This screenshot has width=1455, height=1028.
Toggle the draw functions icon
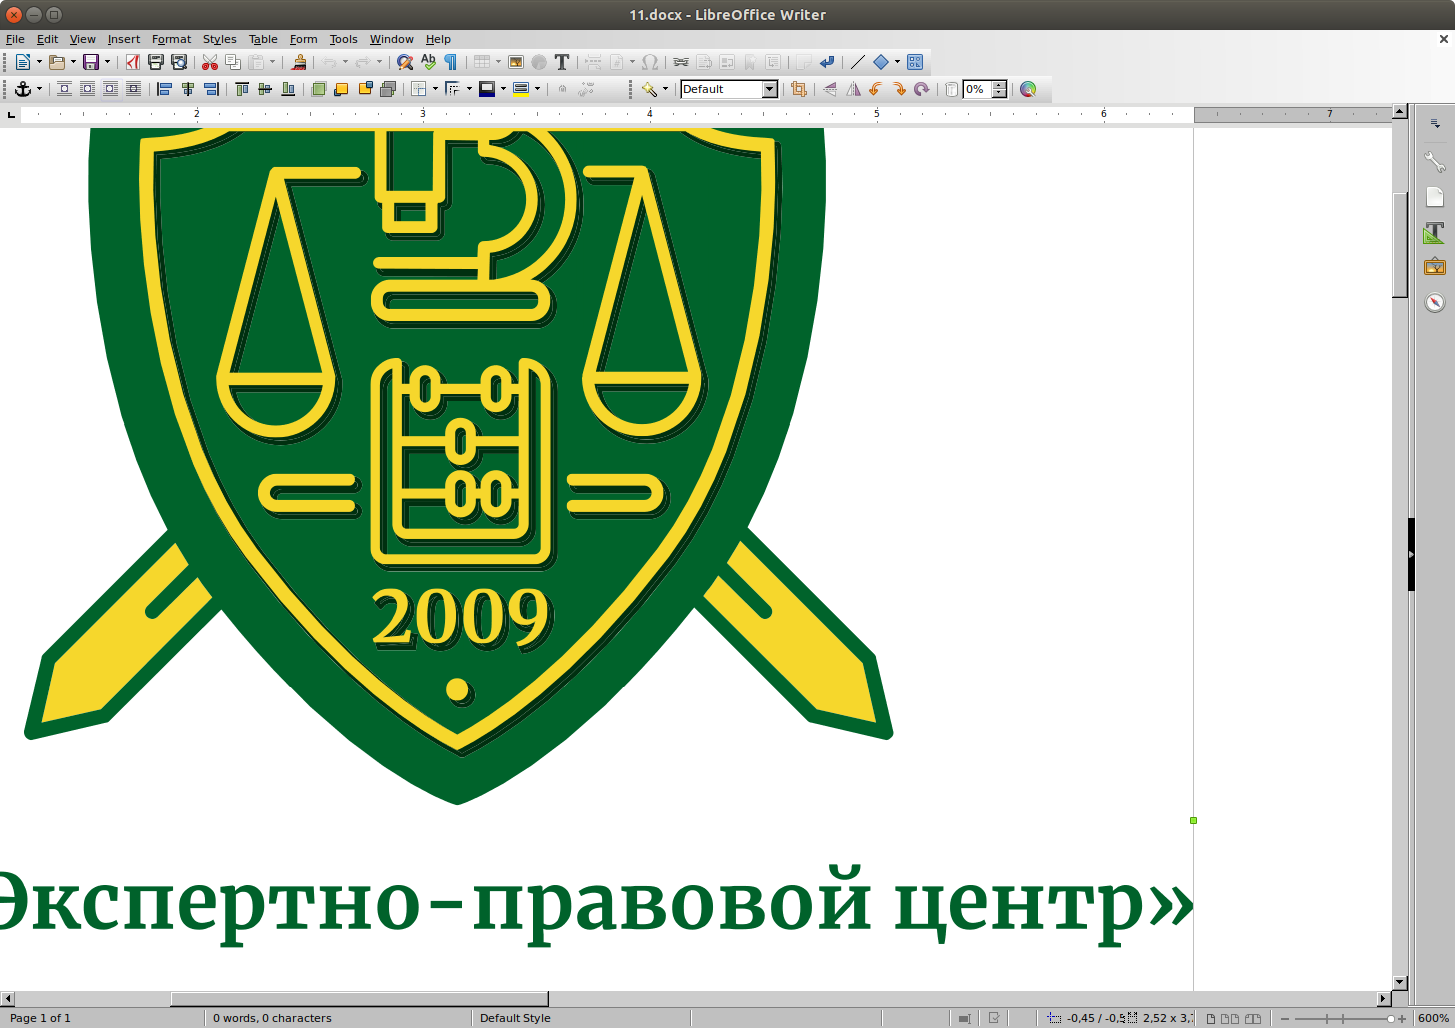[x=915, y=62]
